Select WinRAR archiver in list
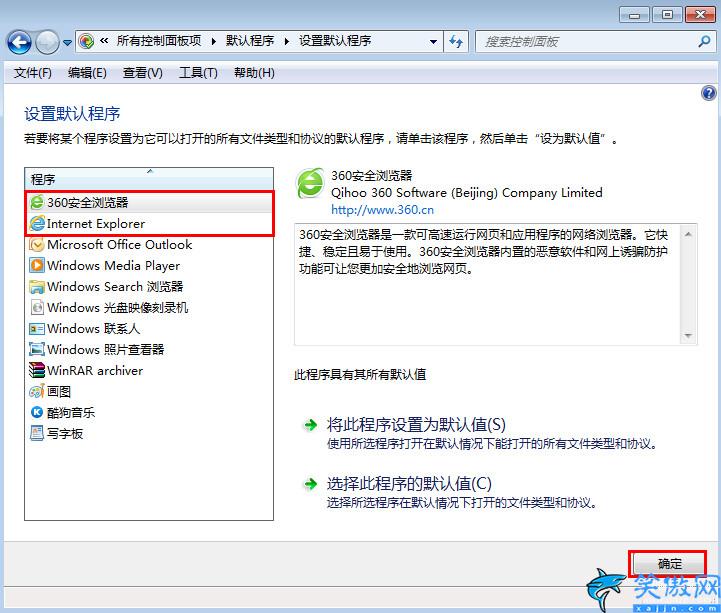721x613 pixels. coord(149,371)
